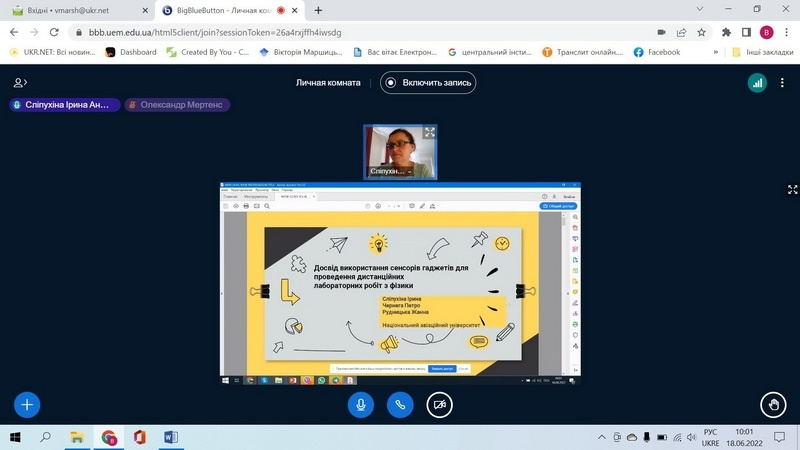Open a new browser tab

pyautogui.click(x=319, y=10)
